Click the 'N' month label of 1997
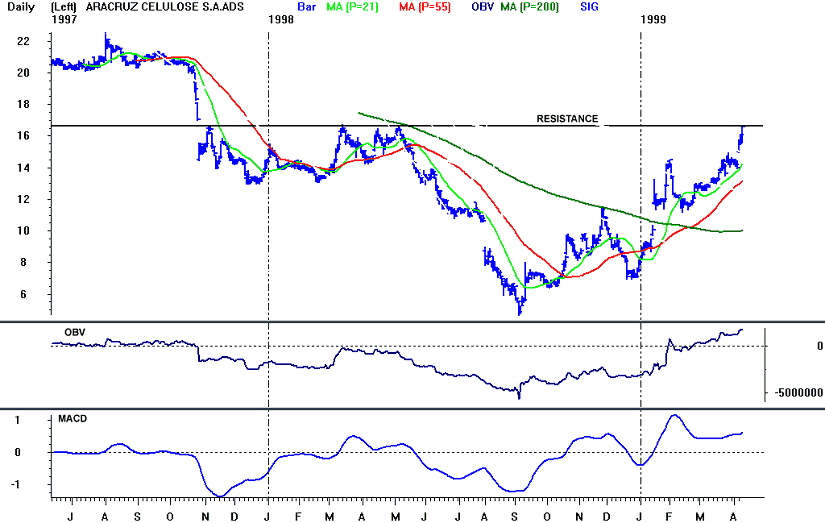Viewport: 825px width, 523px height. click(x=205, y=517)
